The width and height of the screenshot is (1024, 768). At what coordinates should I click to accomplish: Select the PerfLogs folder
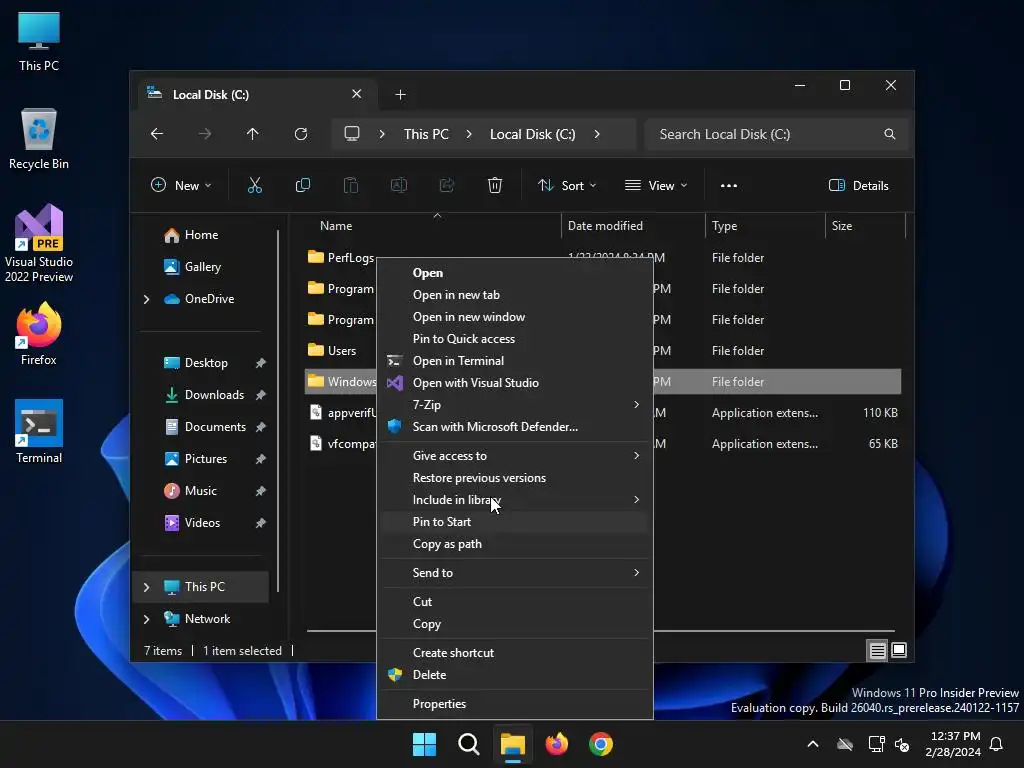340,258
